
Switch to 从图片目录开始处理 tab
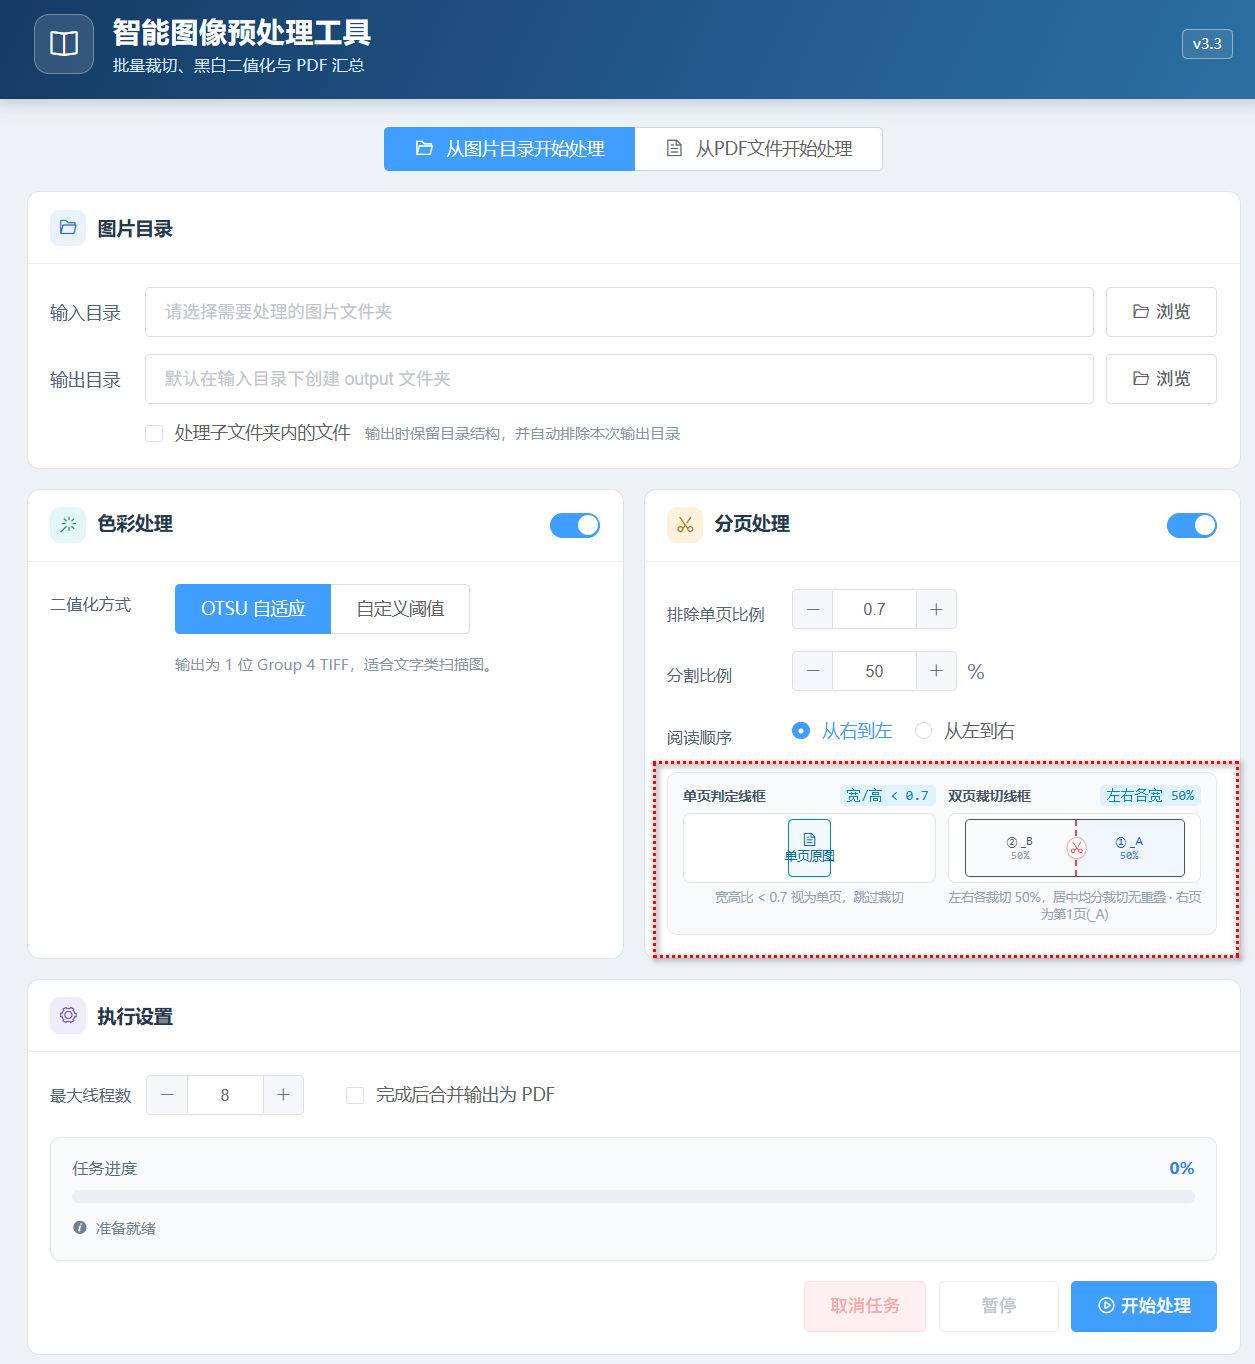point(509,149)
